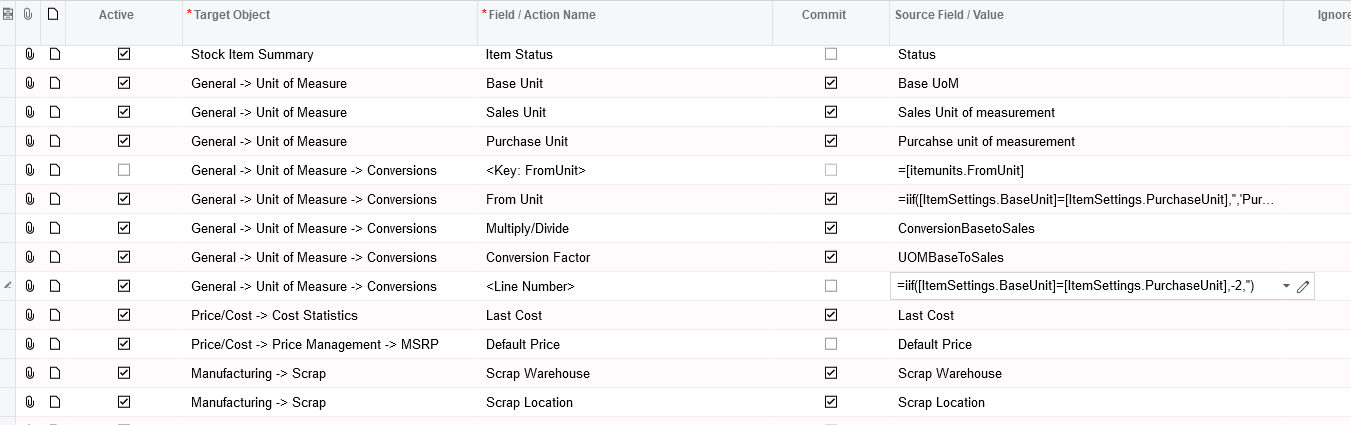Screen dimensions: 1351x425
Task: Click the header notes document column icon
Action: 53,15
